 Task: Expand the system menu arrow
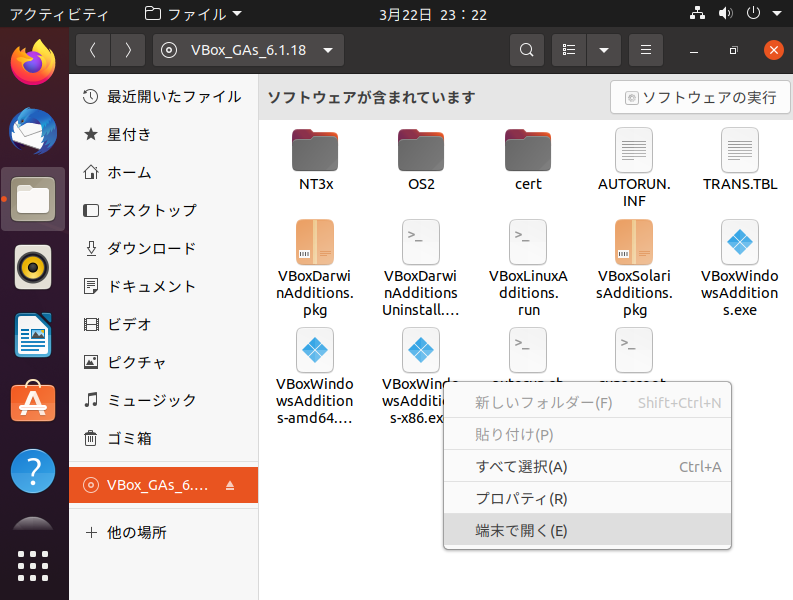pyautogui.click(x=777, y=14)
